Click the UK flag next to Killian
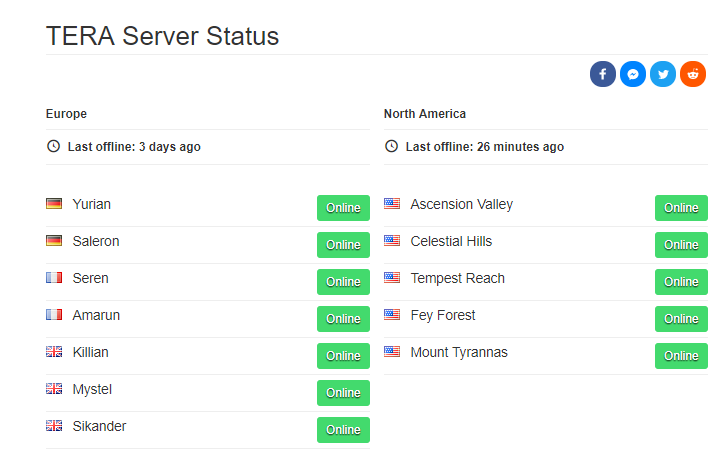 54,351
